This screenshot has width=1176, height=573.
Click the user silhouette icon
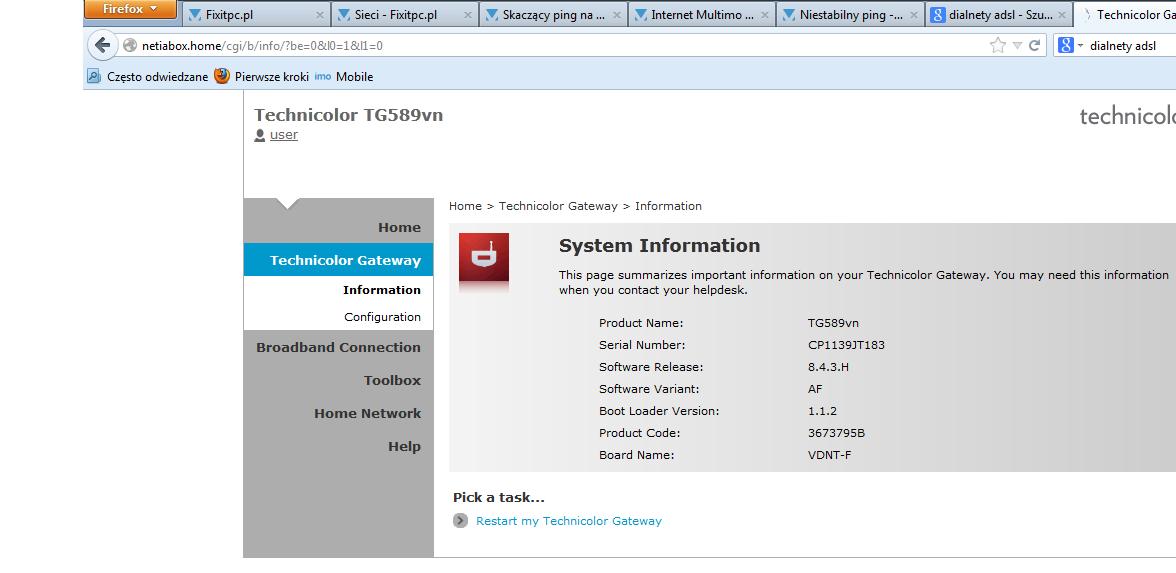pos(260,135)
